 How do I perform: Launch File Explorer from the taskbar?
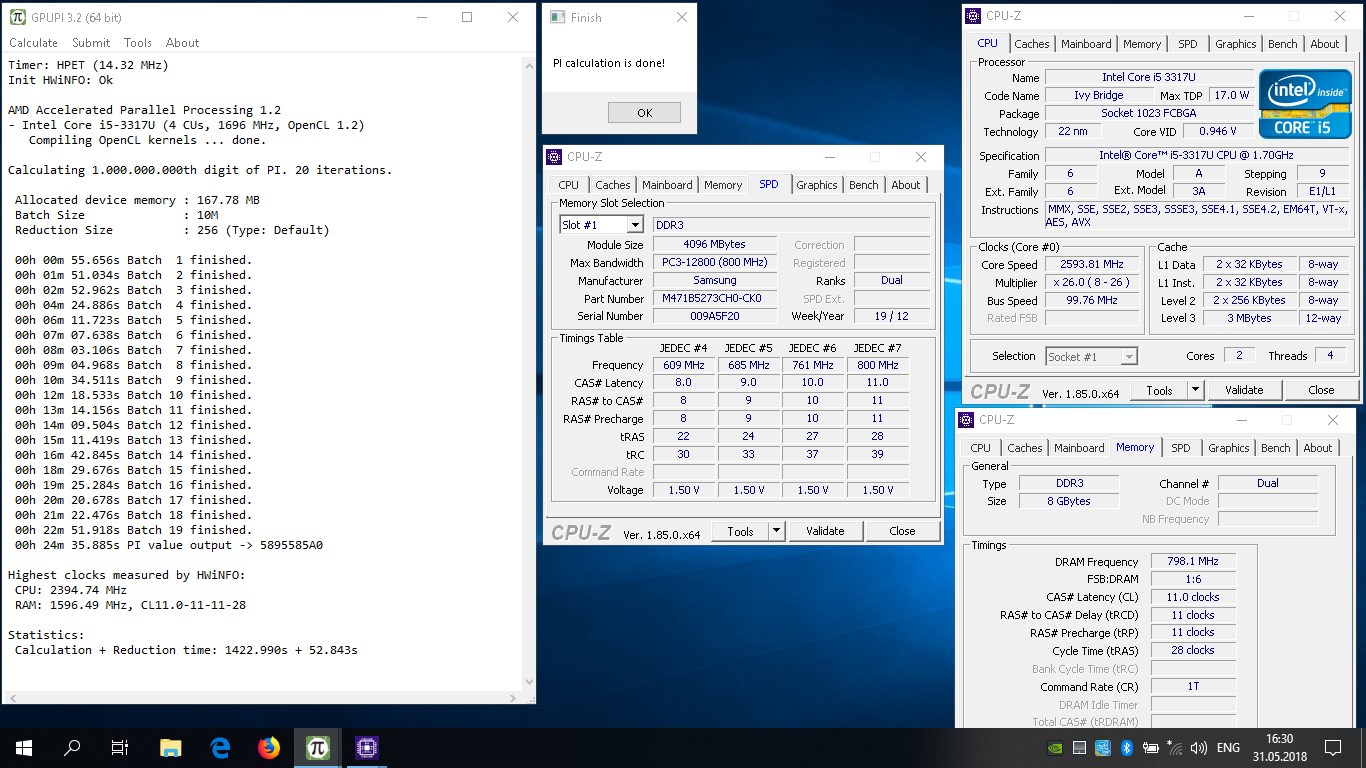pos(171,747)
